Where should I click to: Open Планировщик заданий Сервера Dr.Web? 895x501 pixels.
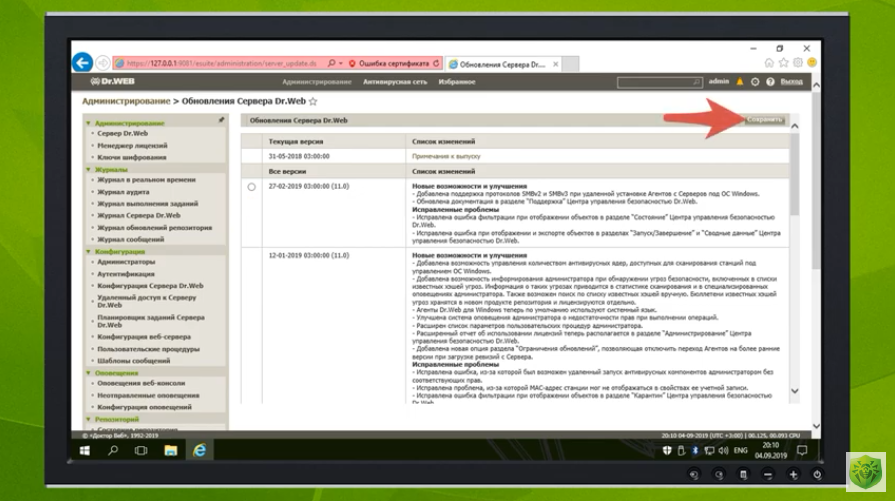[x=151, y=321]
